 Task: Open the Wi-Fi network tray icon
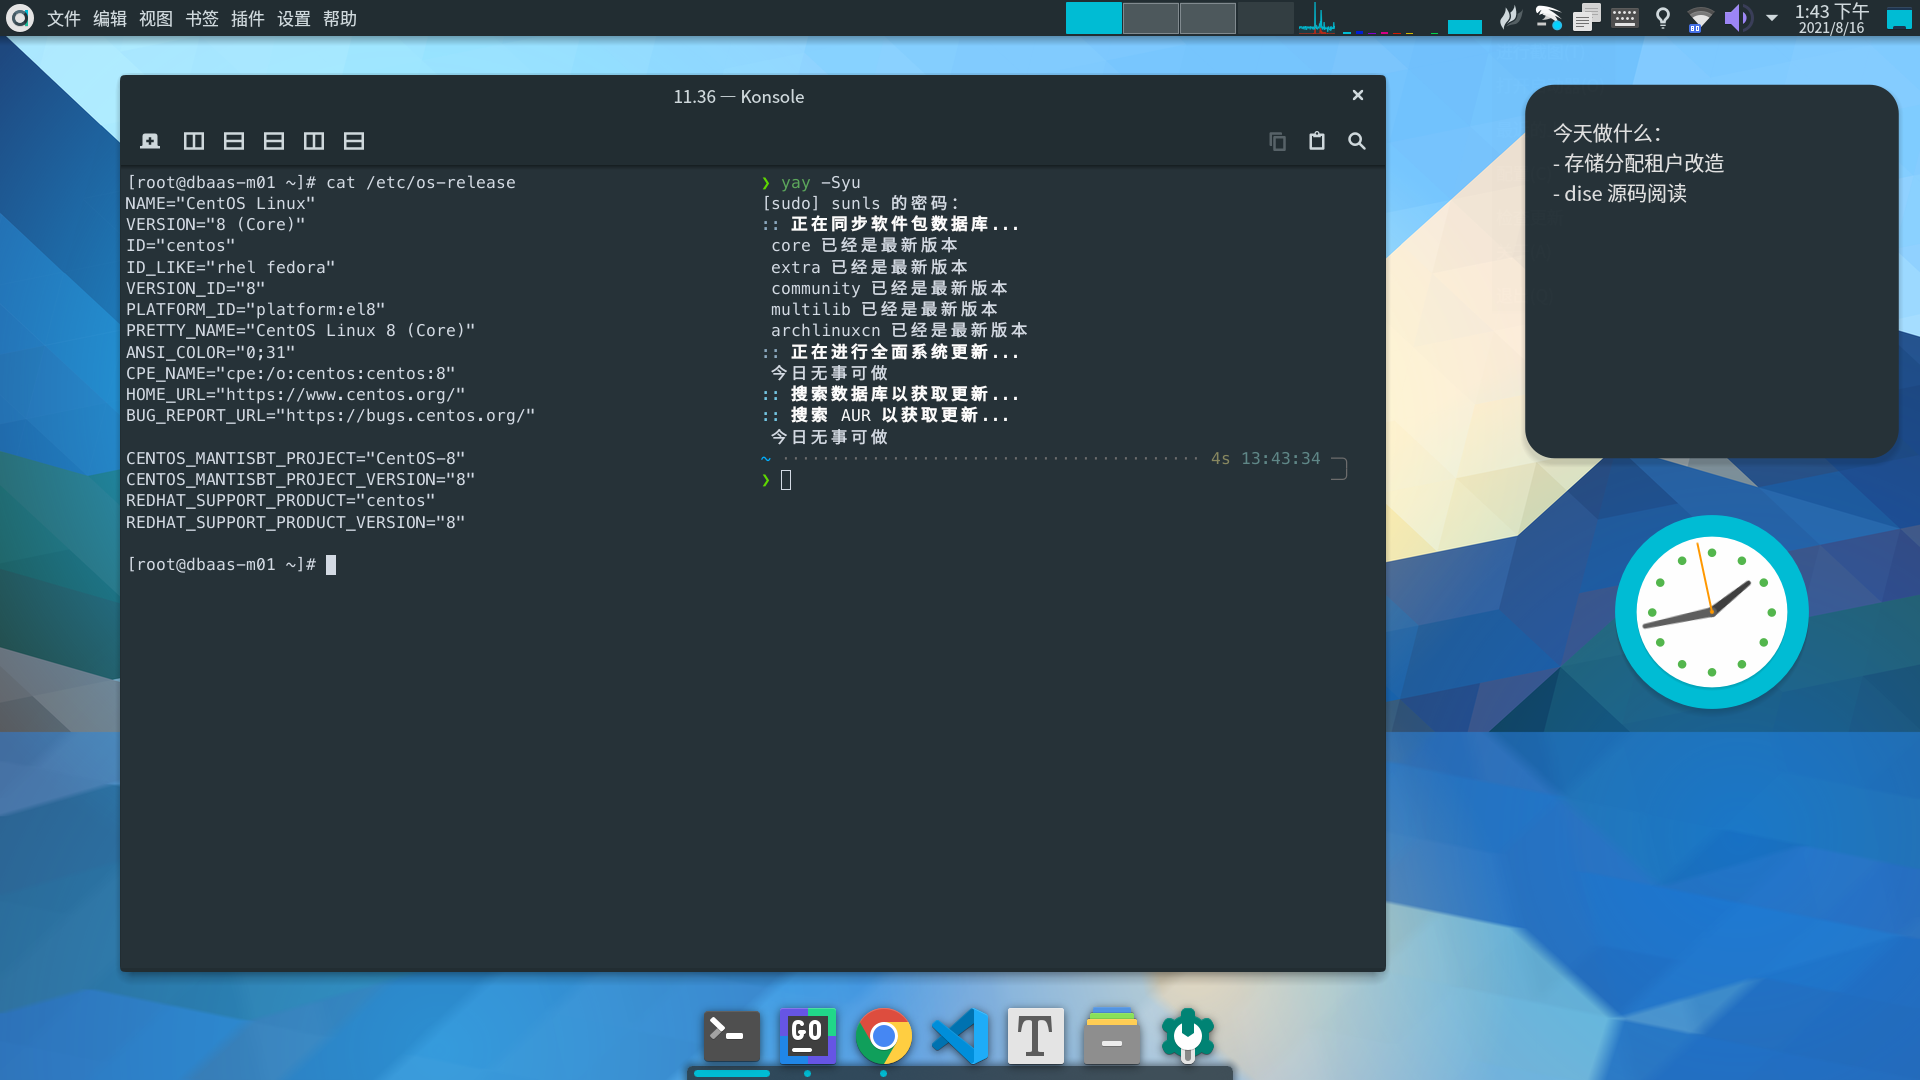pos(1700,18)
